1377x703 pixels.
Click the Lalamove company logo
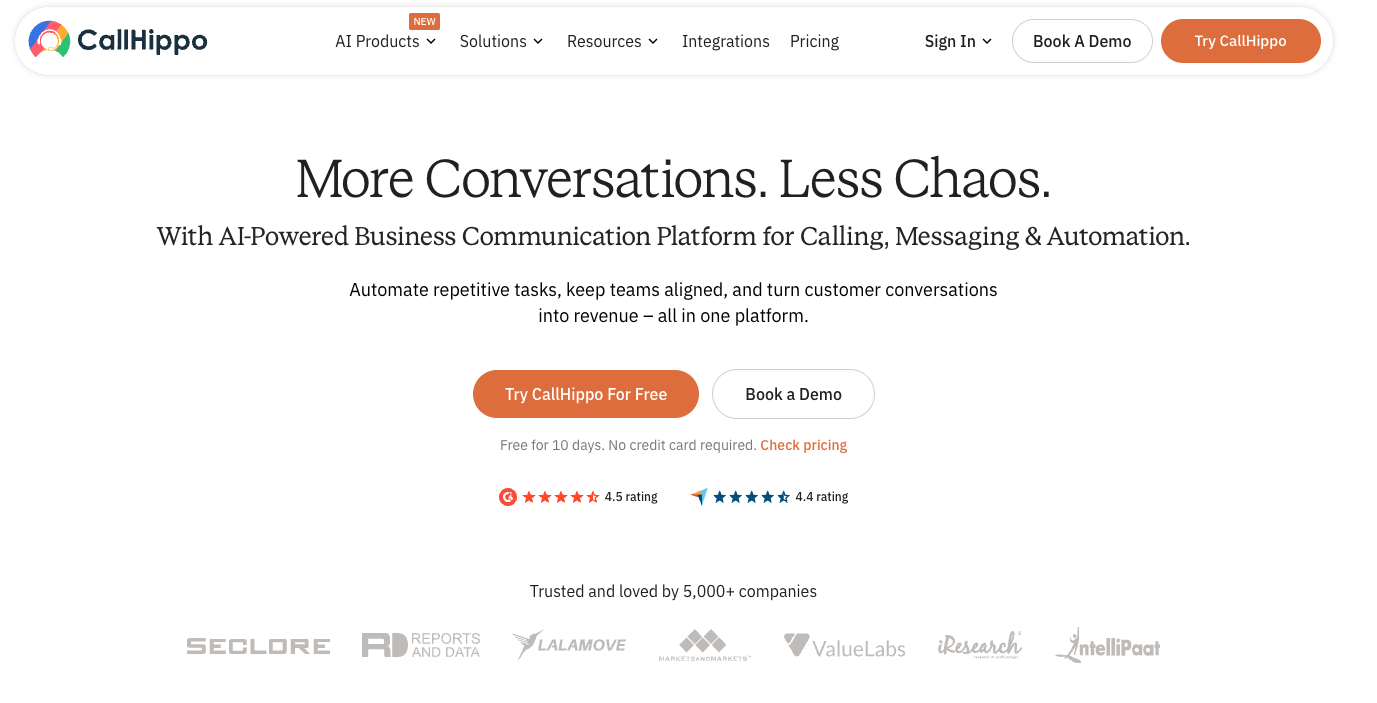point(569,645)
